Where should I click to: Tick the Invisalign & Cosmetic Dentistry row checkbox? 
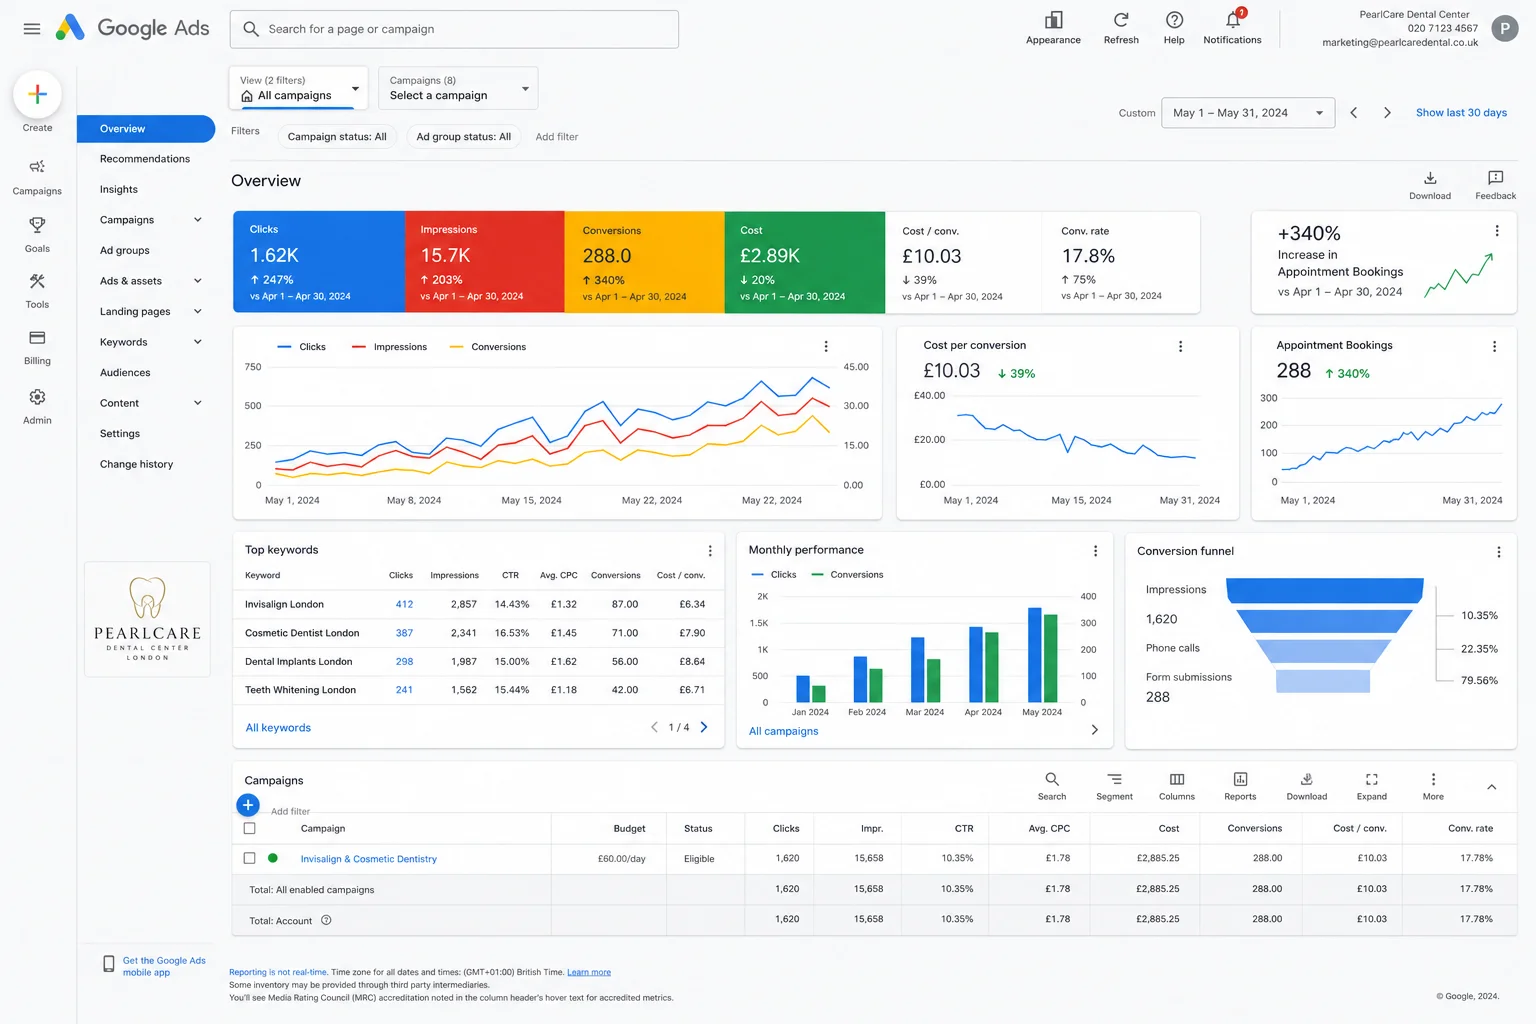[x=250, y=858]
